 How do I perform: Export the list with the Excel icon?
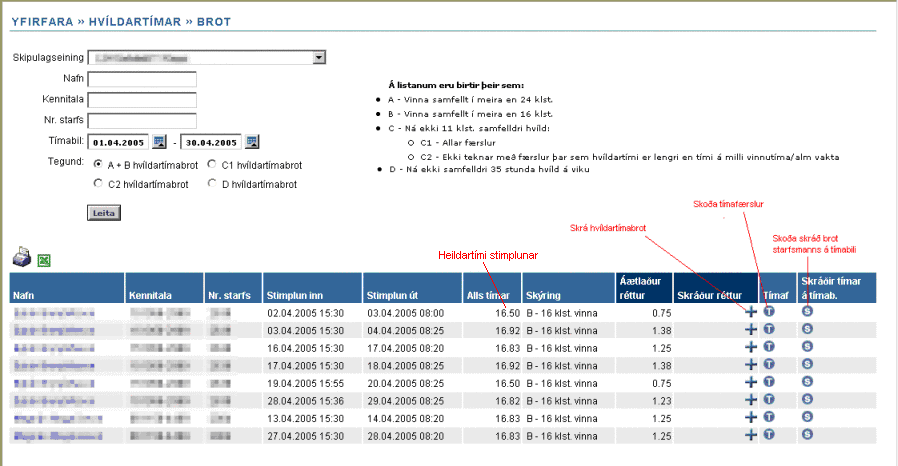(x=44, y=260)
